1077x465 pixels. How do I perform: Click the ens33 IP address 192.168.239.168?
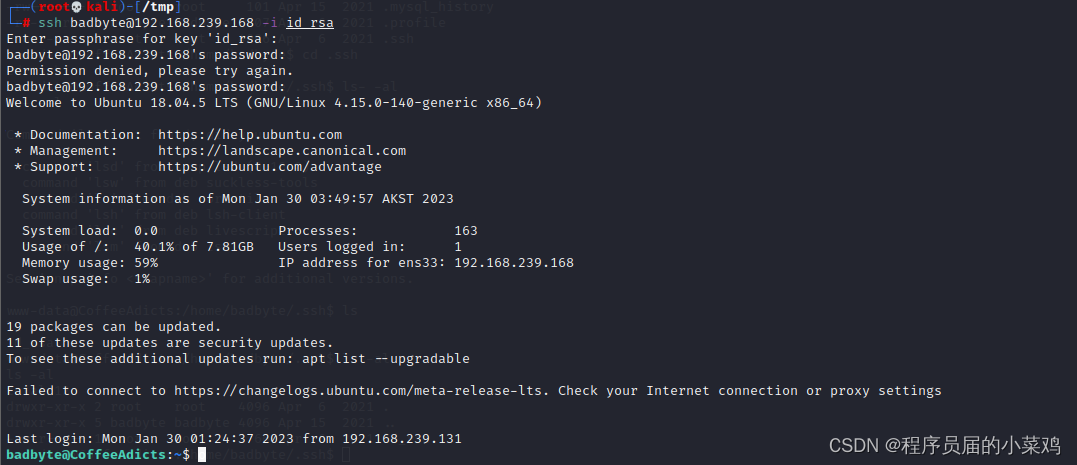pos(514,263)
